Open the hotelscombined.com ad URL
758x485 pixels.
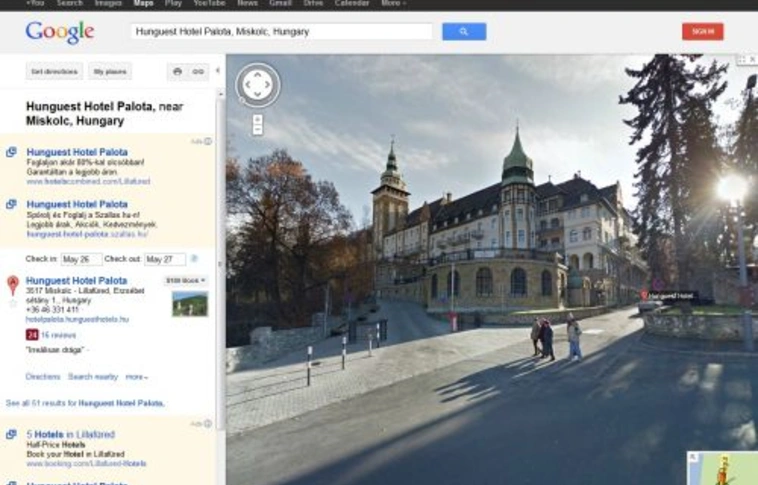tap(88, 181)
